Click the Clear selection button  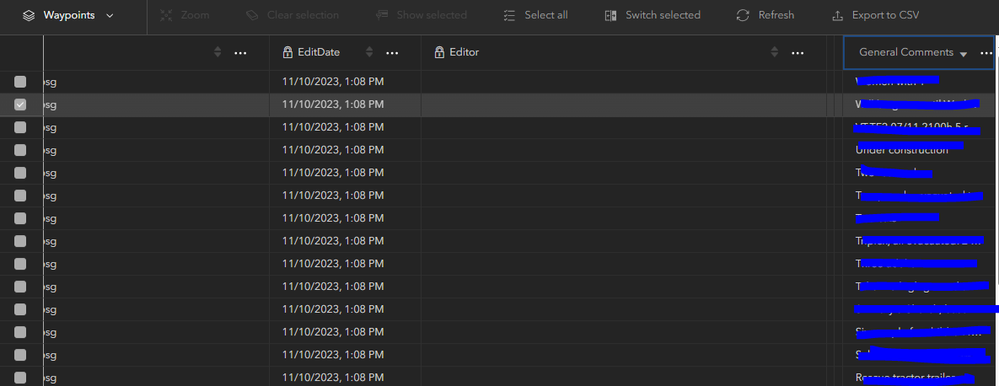pos(292,15)
